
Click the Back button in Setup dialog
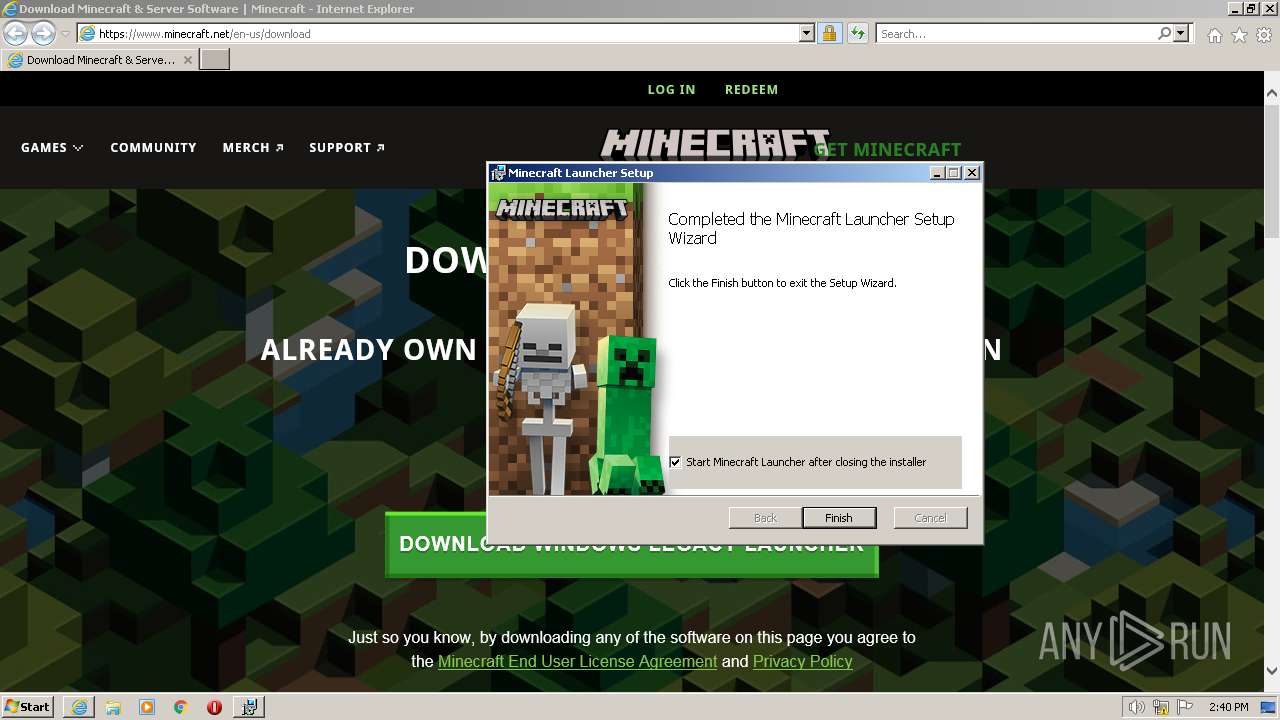pyautogui.click(x=765, y=517)
